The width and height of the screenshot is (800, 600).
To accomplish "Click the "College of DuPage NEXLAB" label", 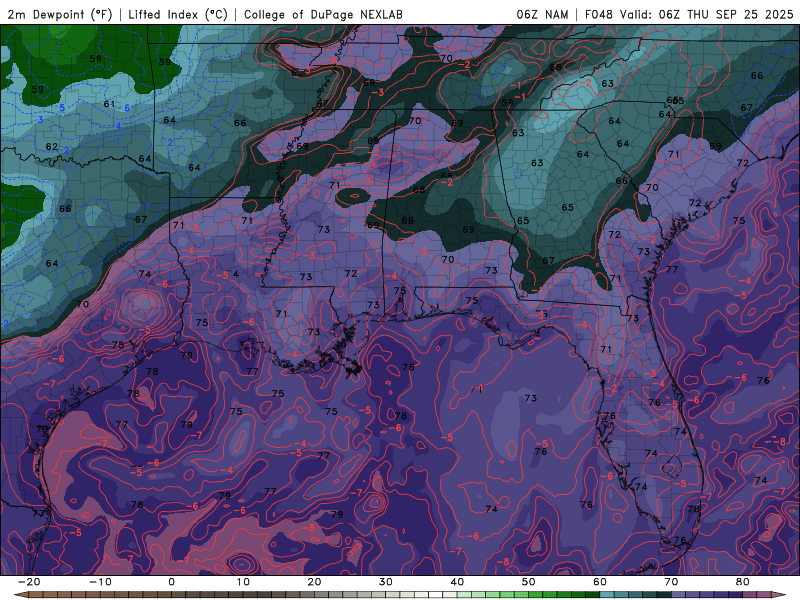I will [x=323, y=15].
